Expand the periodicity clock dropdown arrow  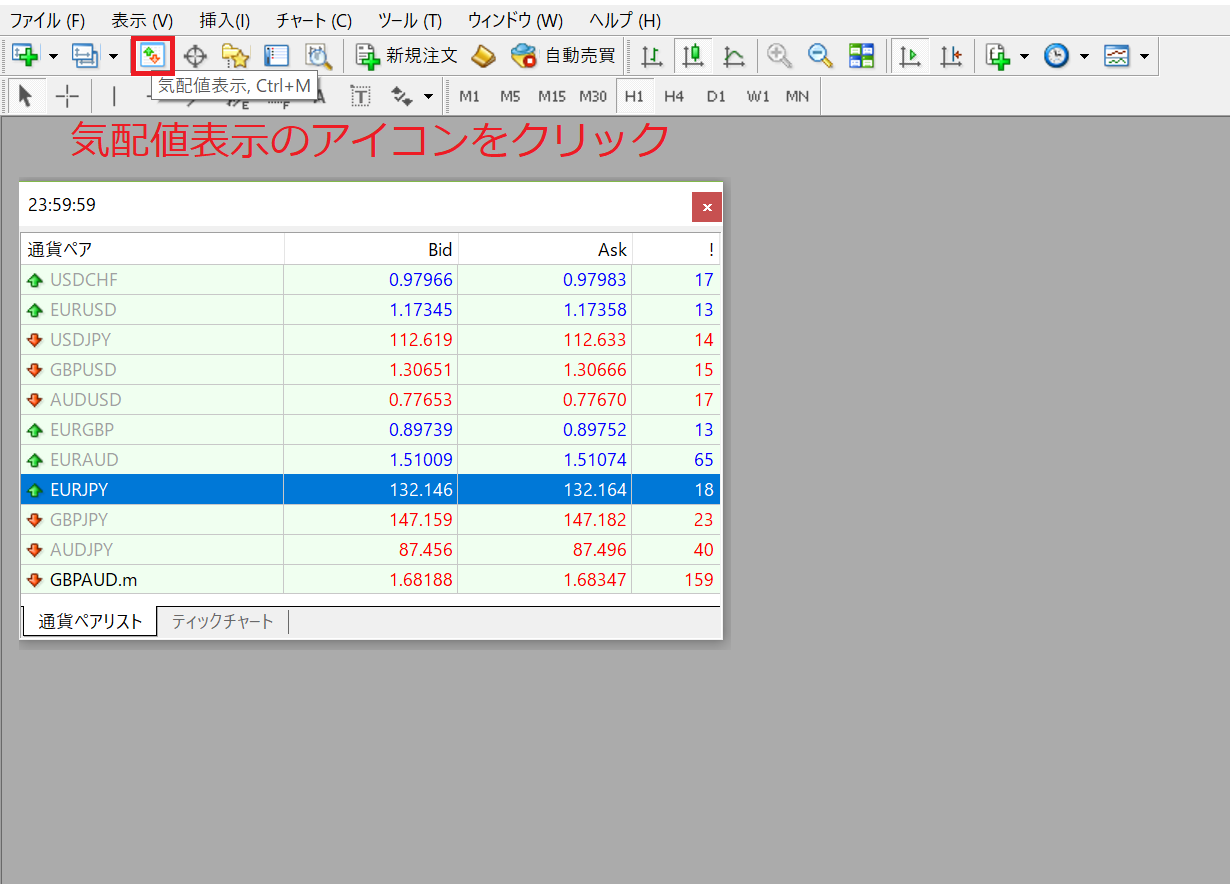pyautogui.click(x=1084, y=56)
